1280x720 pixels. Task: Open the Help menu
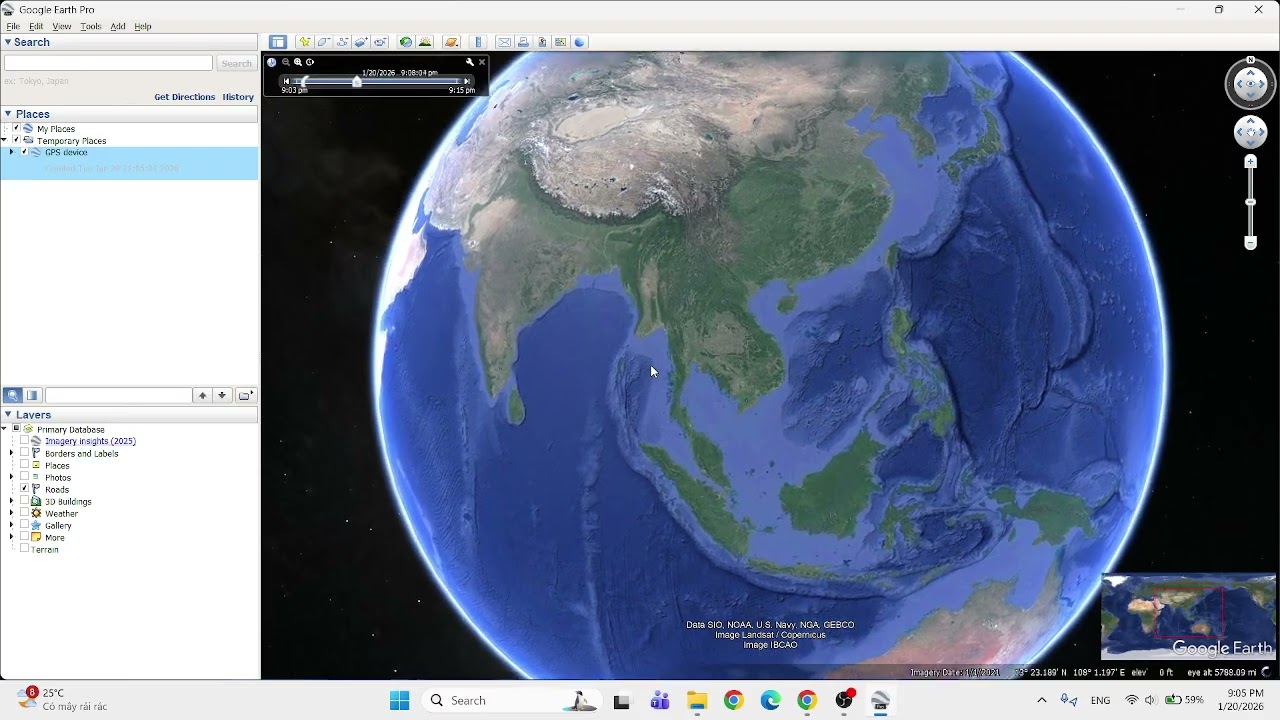coord(143,26)
